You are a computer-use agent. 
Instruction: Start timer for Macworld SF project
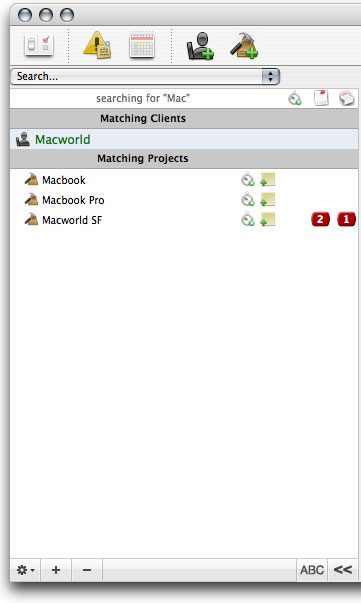(x=248, y=220)
